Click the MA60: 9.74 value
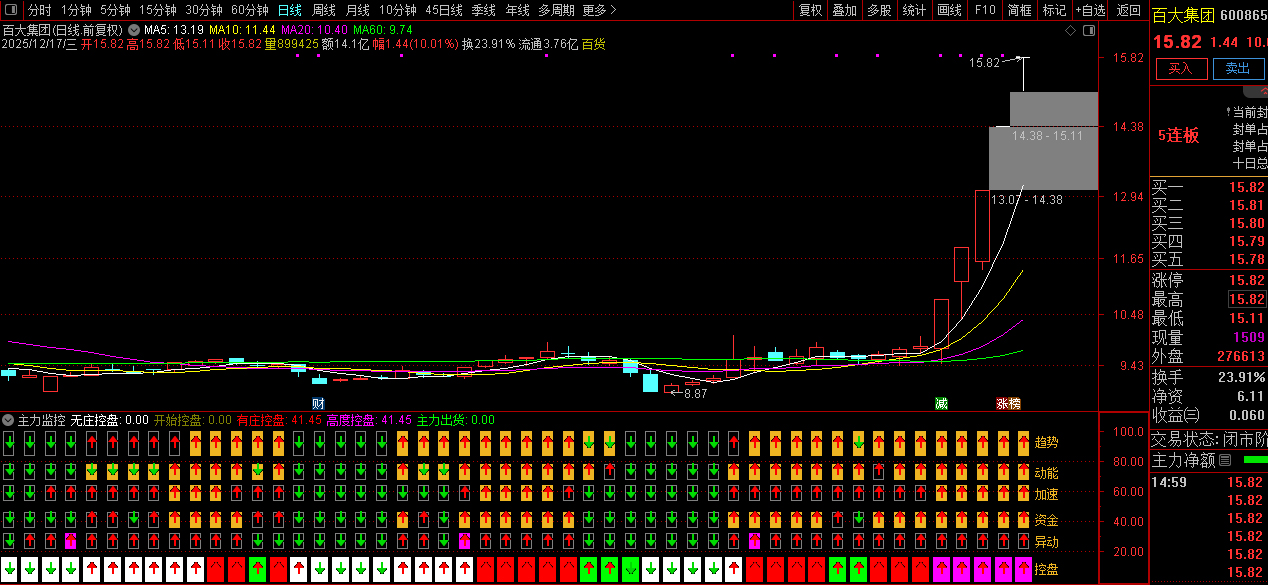 383,30
